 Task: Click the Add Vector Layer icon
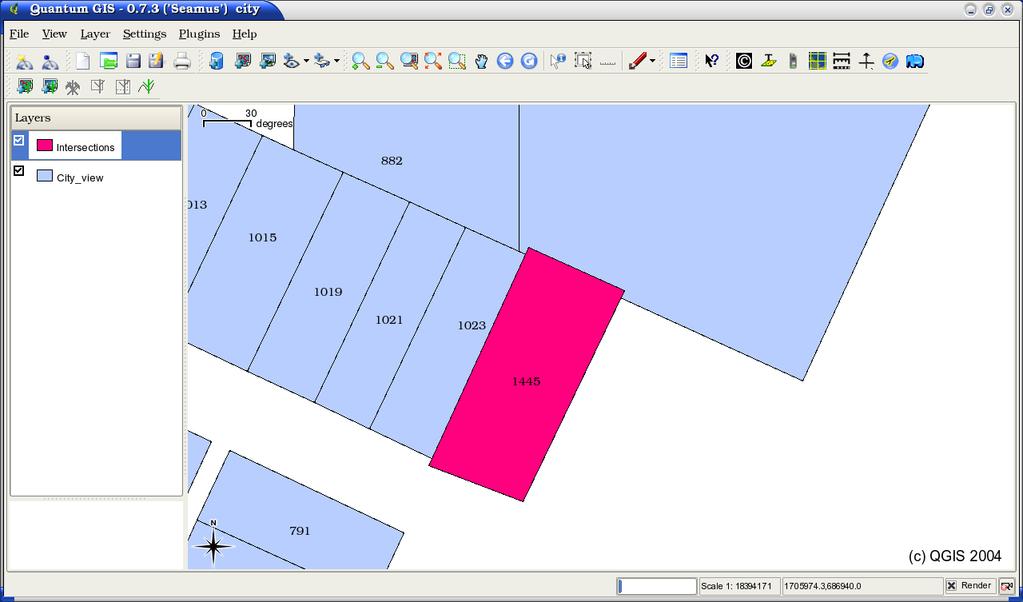pos(243,61)
